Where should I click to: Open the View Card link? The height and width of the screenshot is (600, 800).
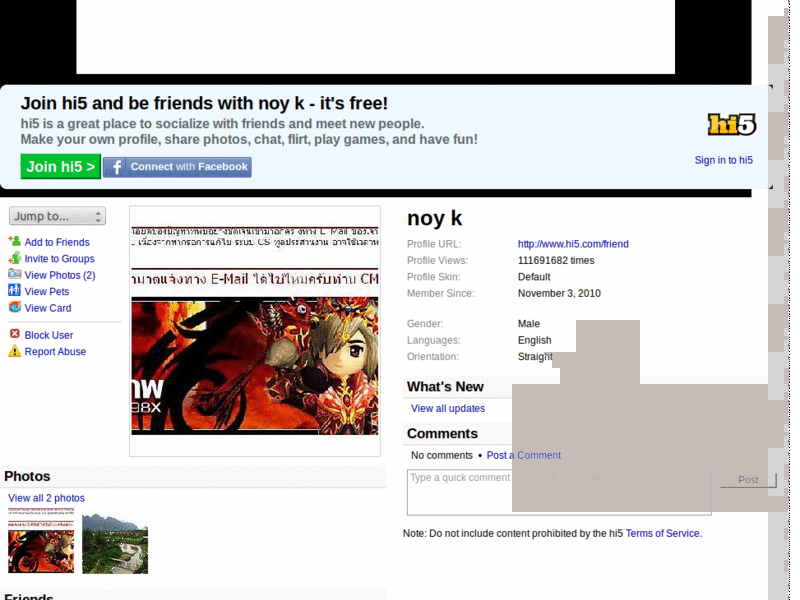pyautogui.click(x=48, y=308)
